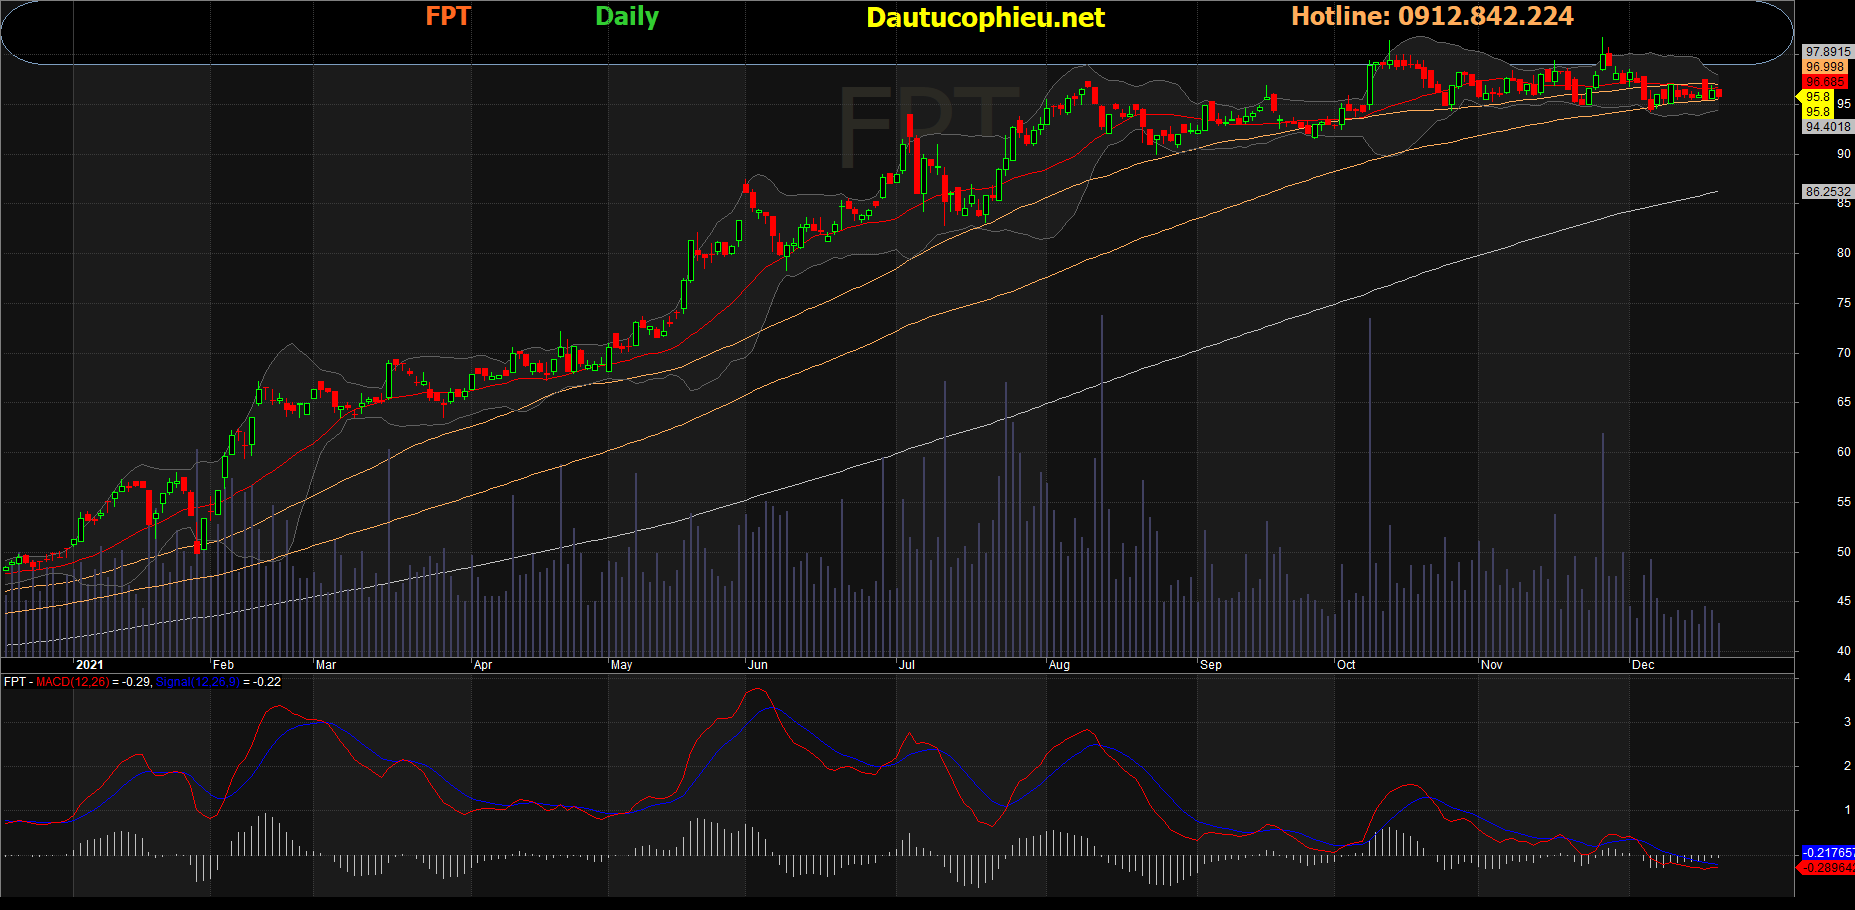
Task: Click the Aug marker on time axis
Action: coord(1059,665)
